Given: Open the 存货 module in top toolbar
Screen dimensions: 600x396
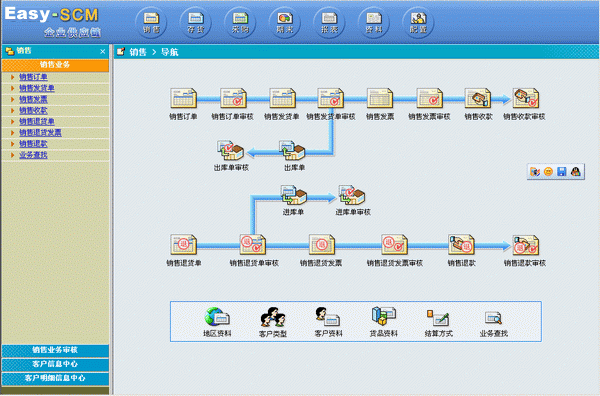Looking at the screenshot, I should click(196, 23).
